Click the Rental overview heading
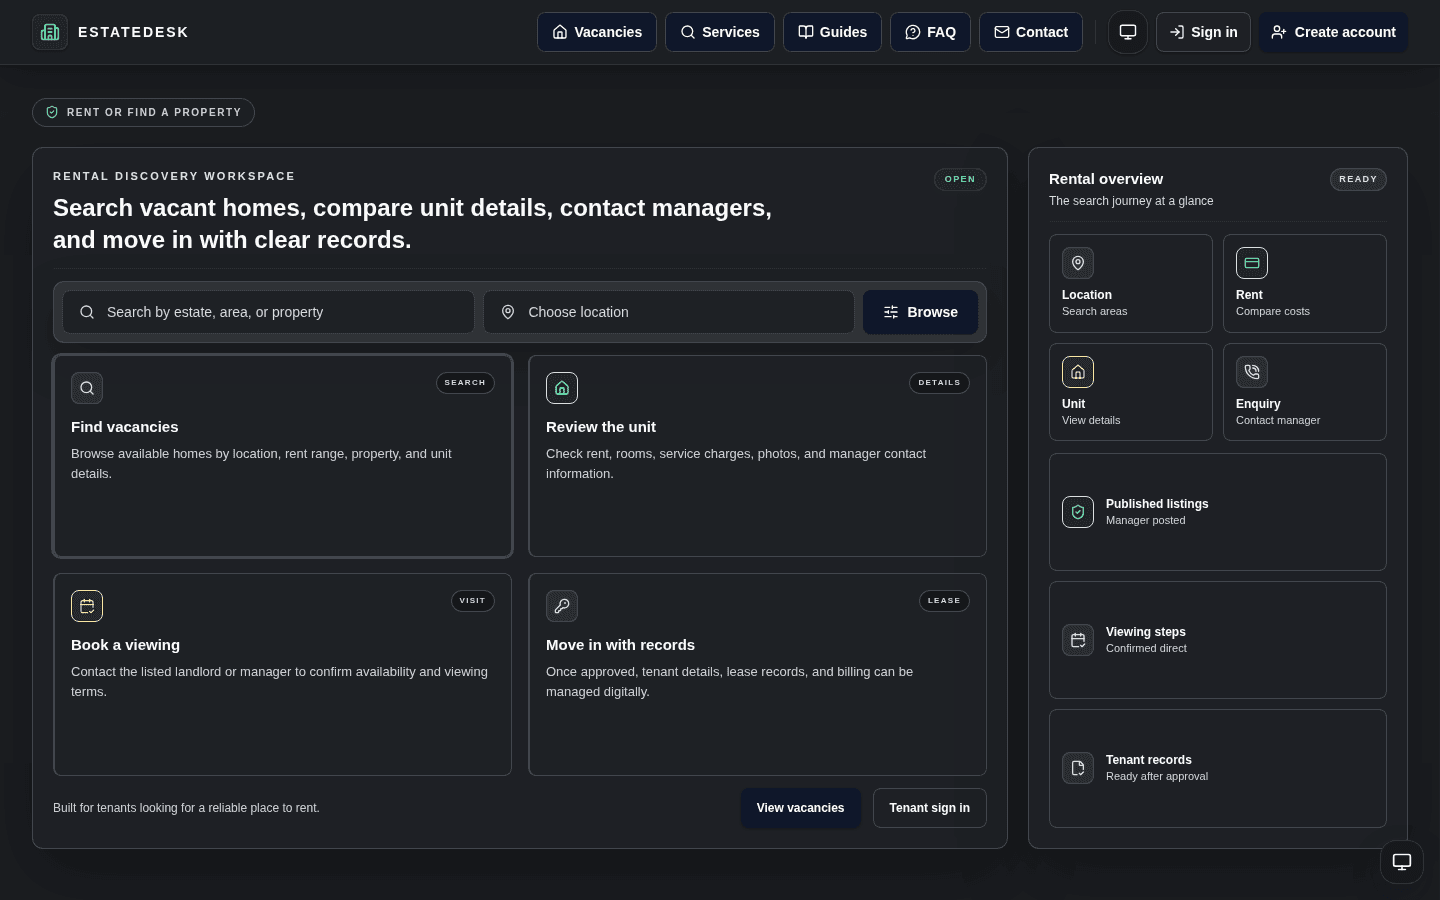The image size is (1440, 900). click(1106, 179)
